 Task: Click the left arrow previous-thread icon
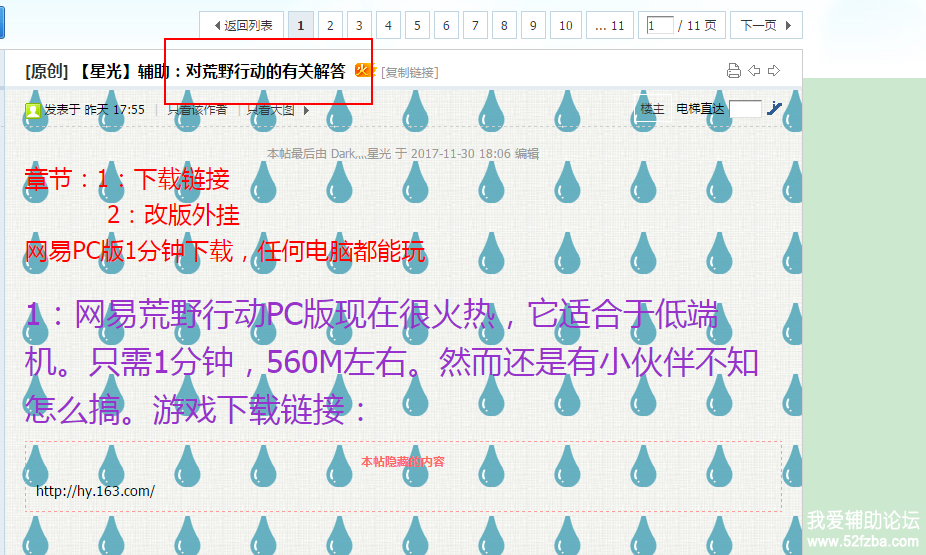click(754, 71)
